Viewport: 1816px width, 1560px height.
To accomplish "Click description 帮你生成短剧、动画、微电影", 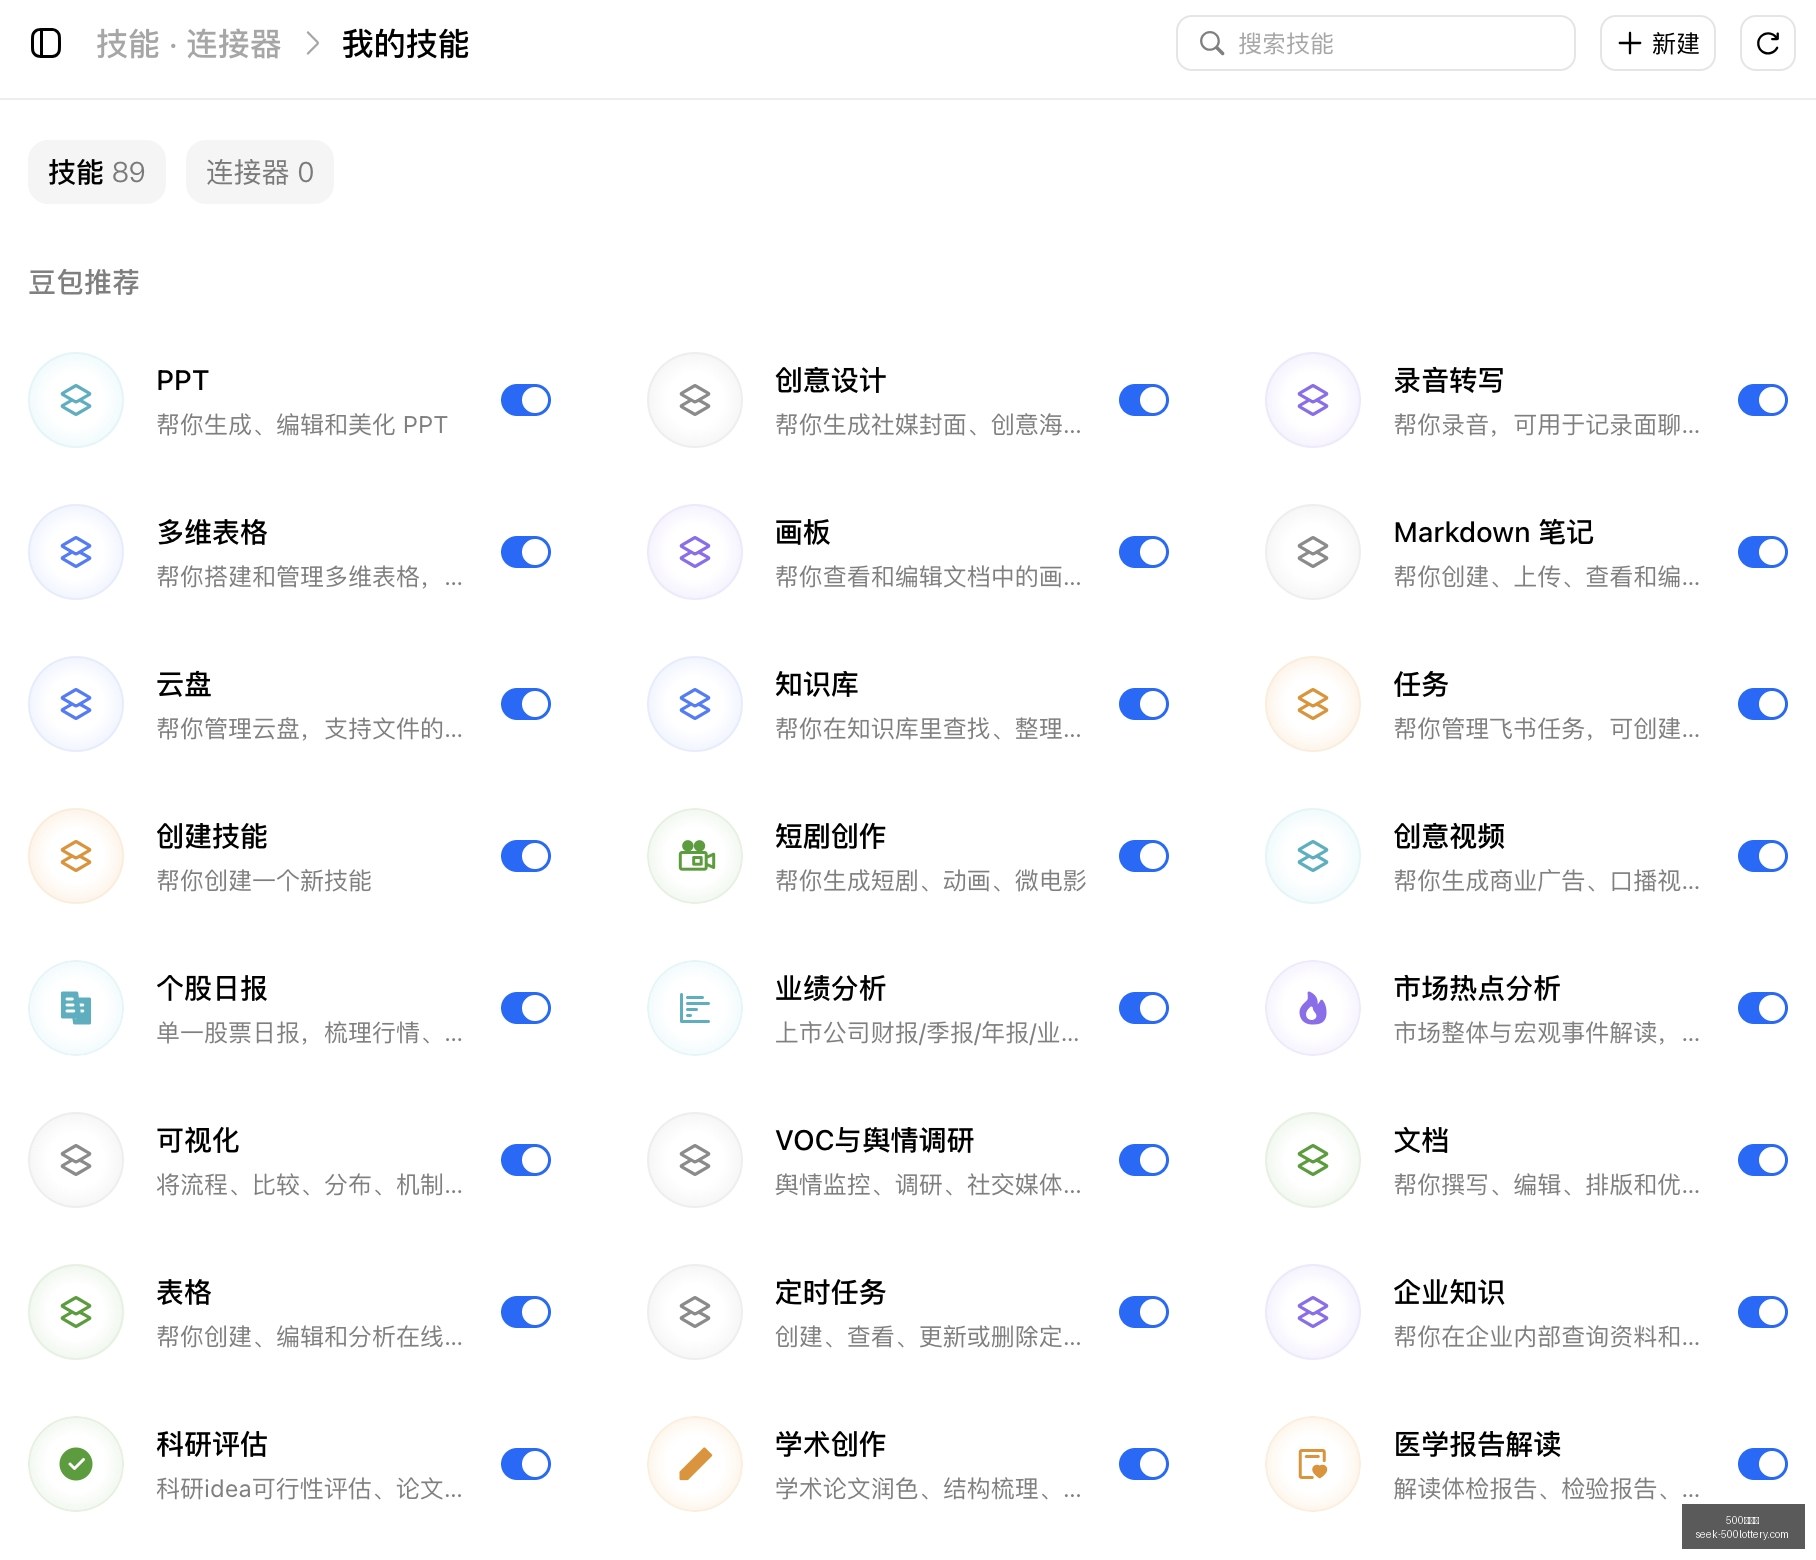I will (x=930, y=880).
